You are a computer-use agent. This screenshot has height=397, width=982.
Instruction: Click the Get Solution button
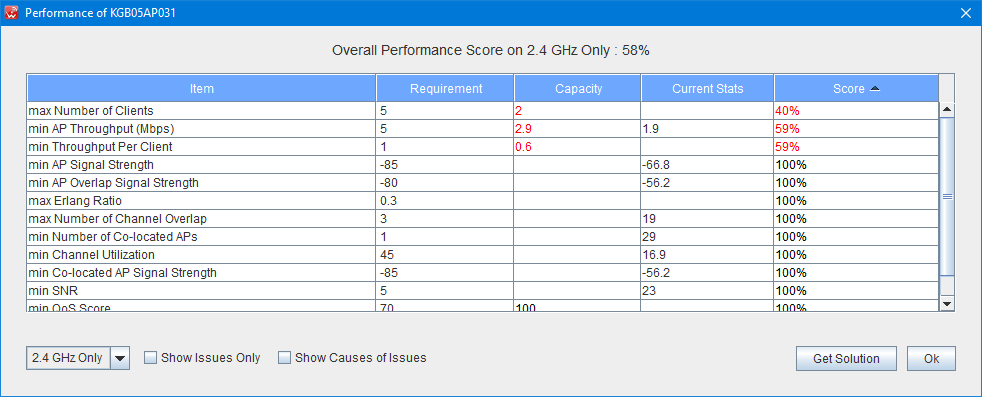coord(846,359)
